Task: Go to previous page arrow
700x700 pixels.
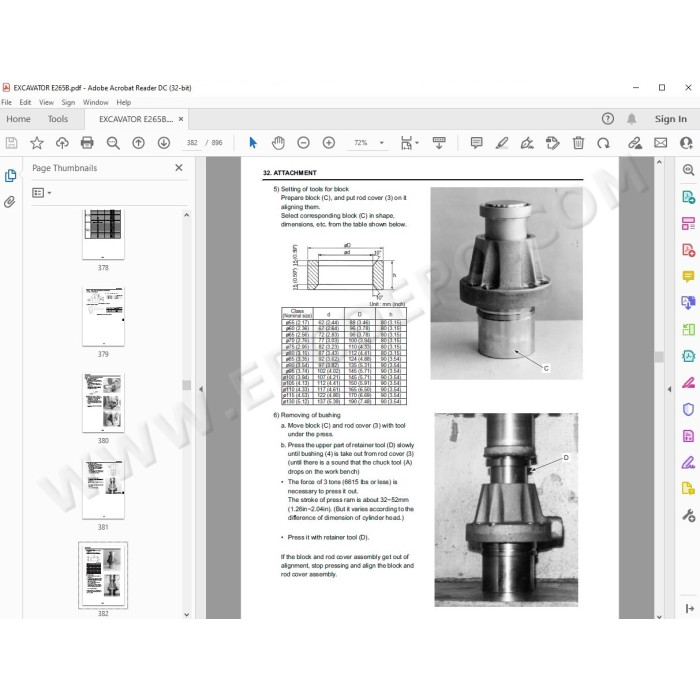Action: point(138,143)
